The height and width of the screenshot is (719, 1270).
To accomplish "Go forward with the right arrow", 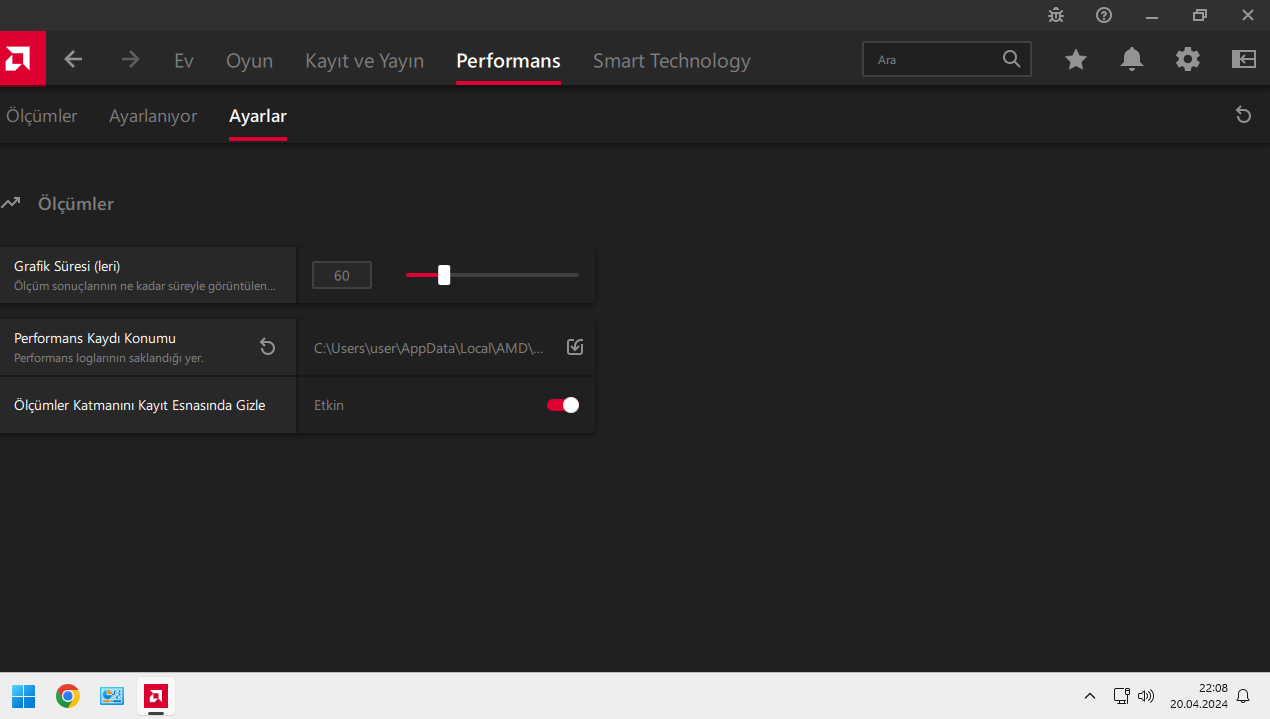I will [130, 60].
